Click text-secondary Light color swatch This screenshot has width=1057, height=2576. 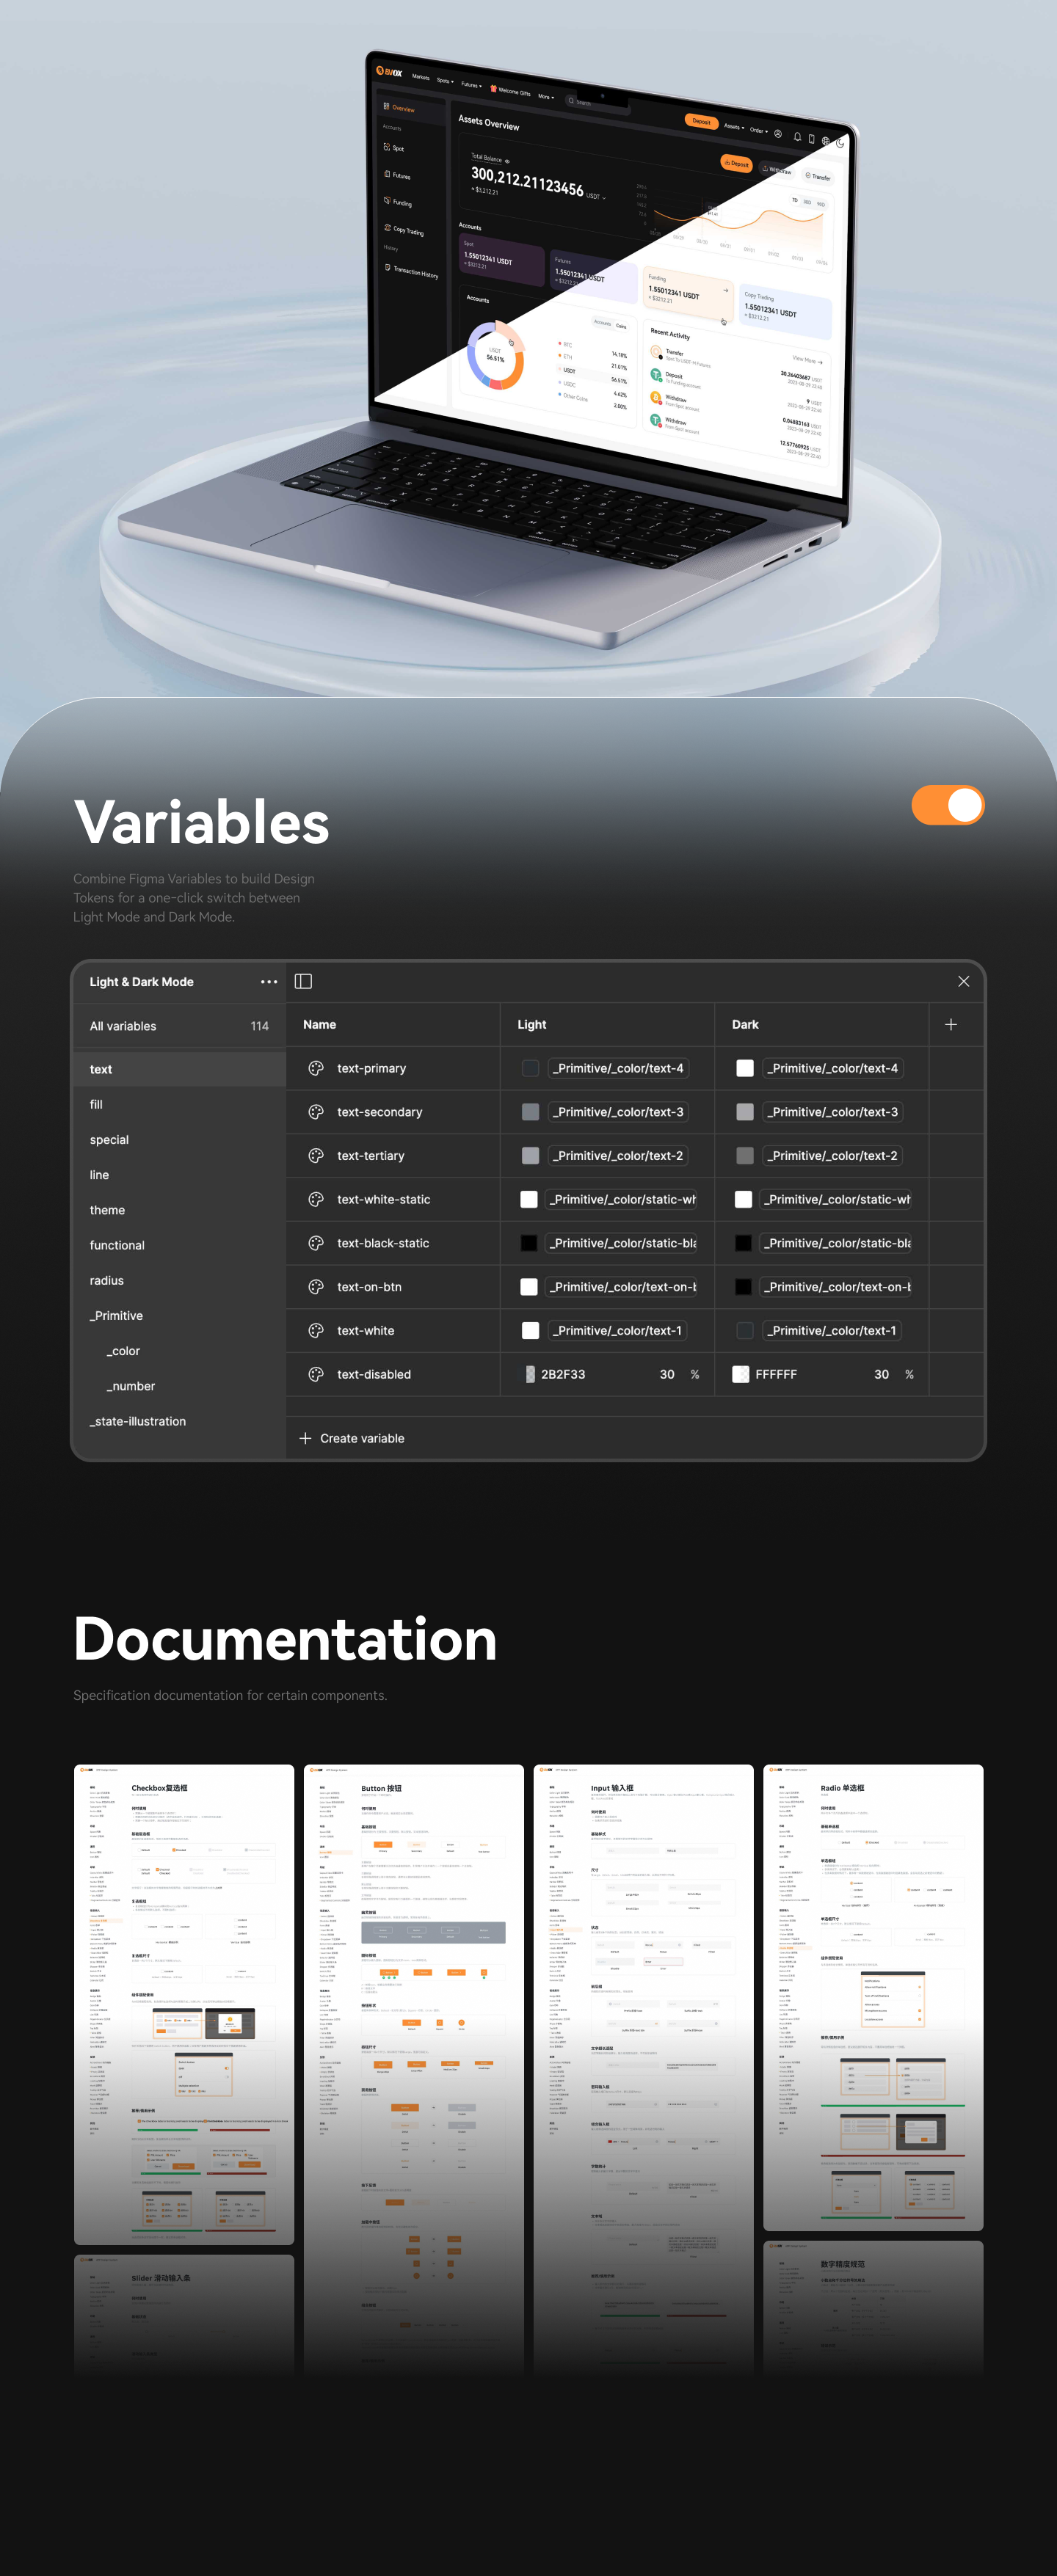click(530, 1112)
